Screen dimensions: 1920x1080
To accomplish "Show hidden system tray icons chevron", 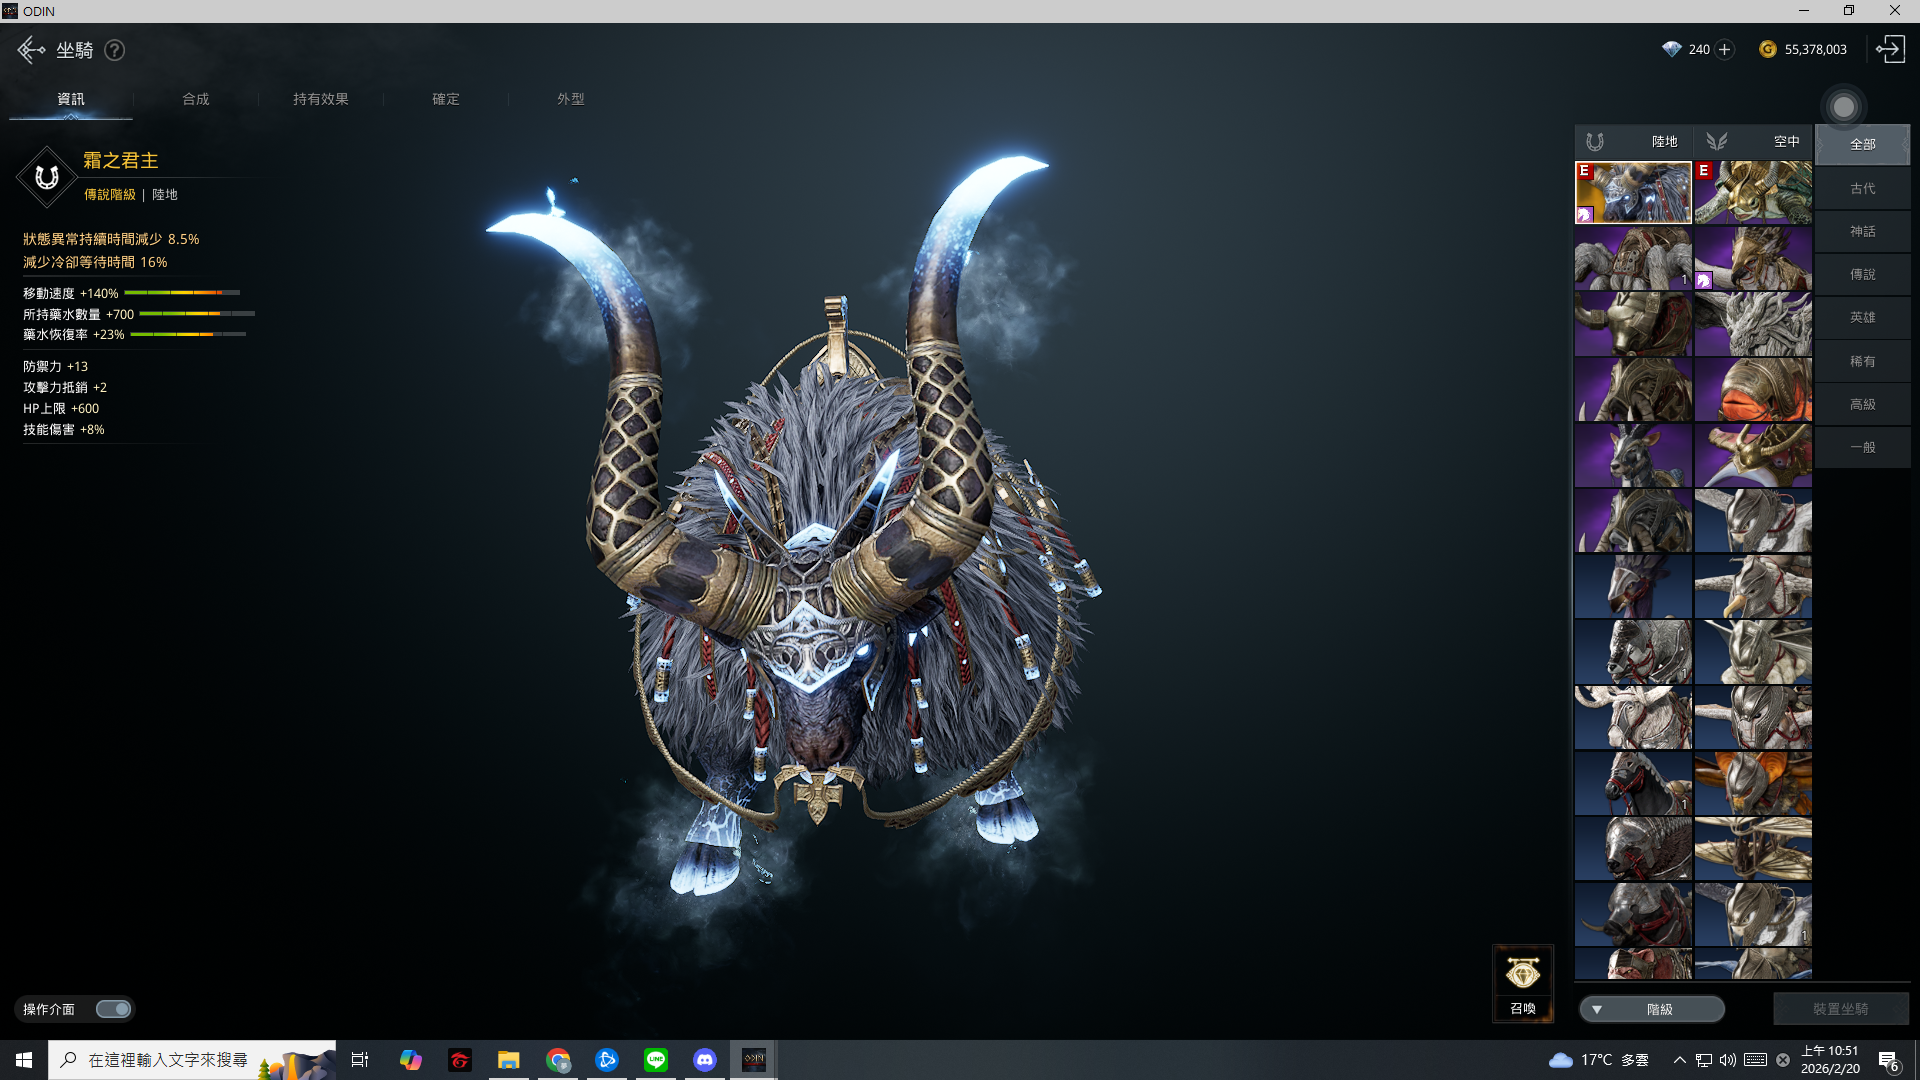I will (1679, 1060).
